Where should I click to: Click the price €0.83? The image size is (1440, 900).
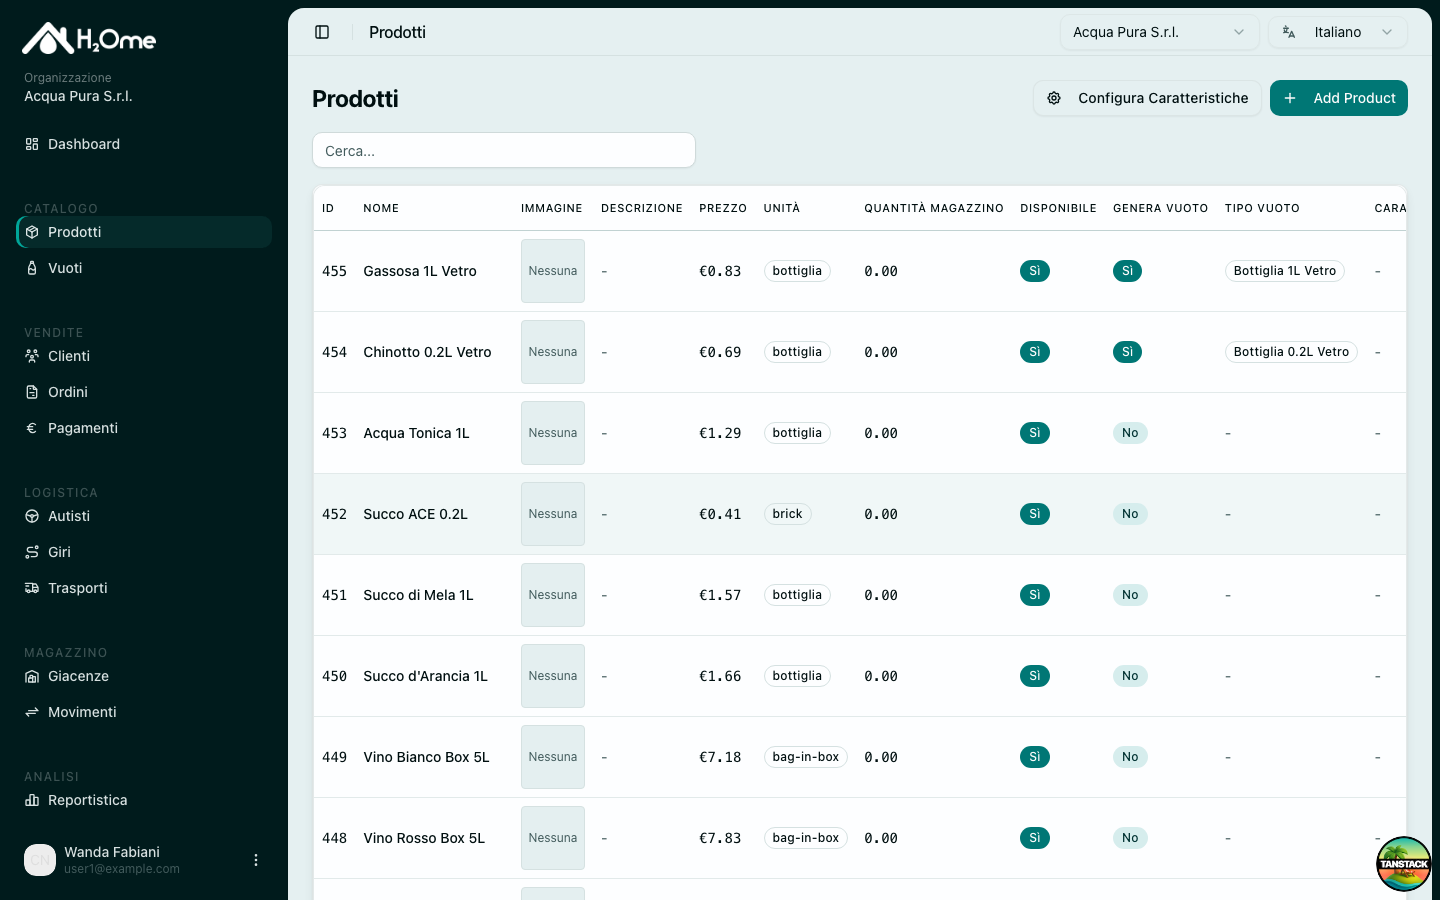tap(720, 271)
